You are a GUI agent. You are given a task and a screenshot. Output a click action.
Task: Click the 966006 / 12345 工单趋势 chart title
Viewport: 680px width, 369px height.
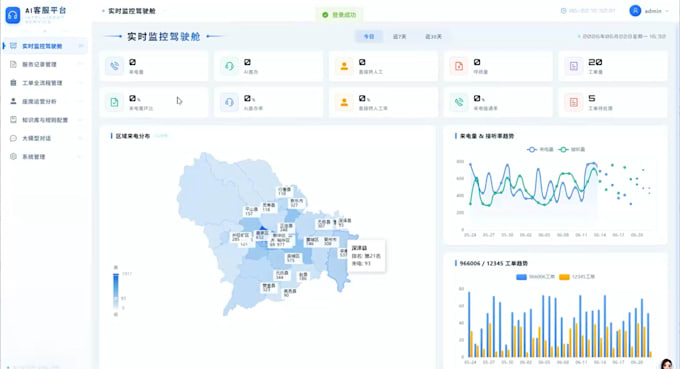[494, 263]
